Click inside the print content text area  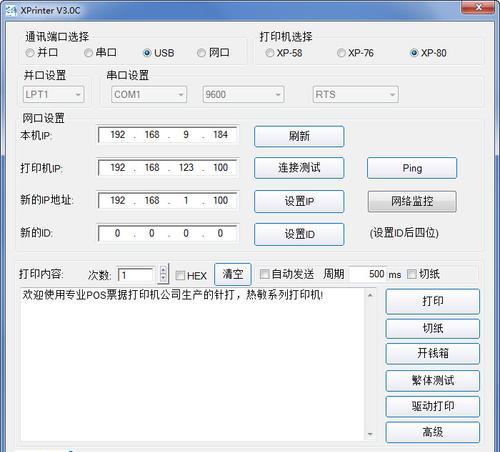pyautogui.click(x=192, y=364)
